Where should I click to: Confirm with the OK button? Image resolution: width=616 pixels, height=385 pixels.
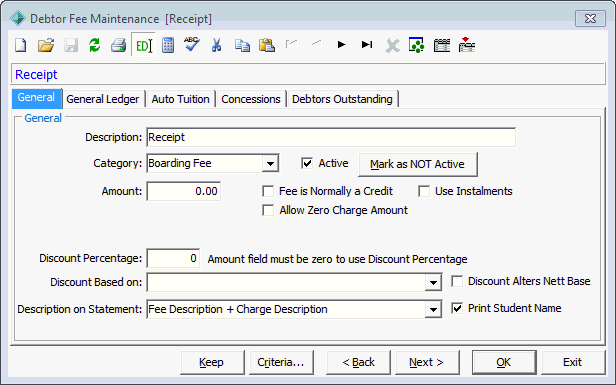[504, 362]
